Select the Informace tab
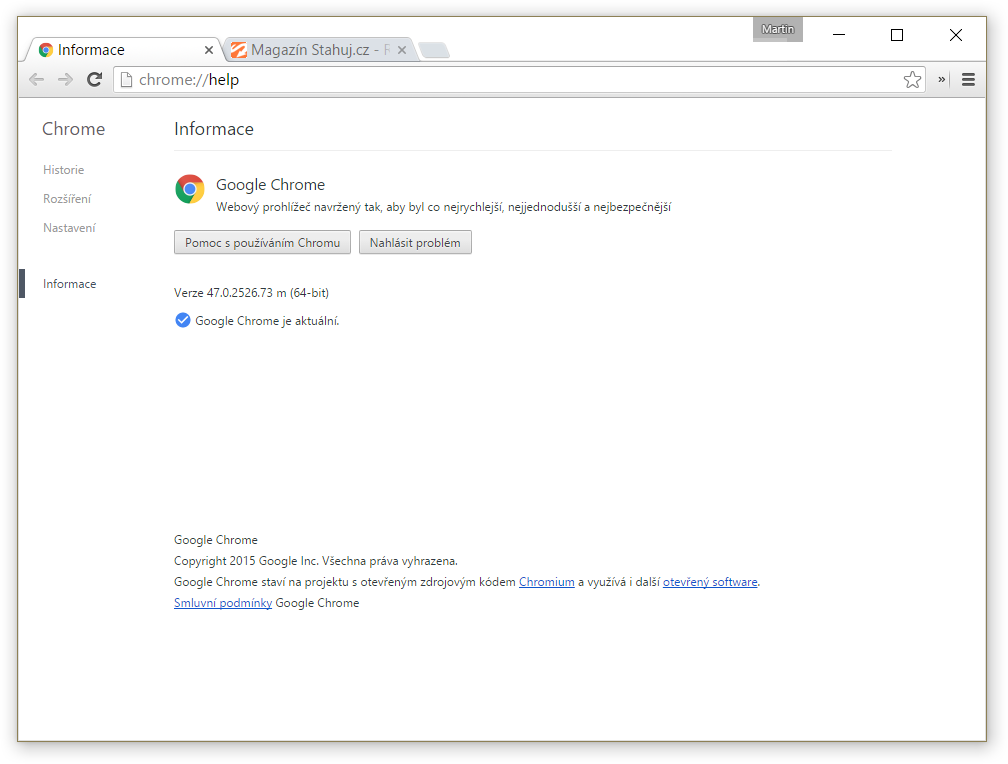 (x=123, y=50)
